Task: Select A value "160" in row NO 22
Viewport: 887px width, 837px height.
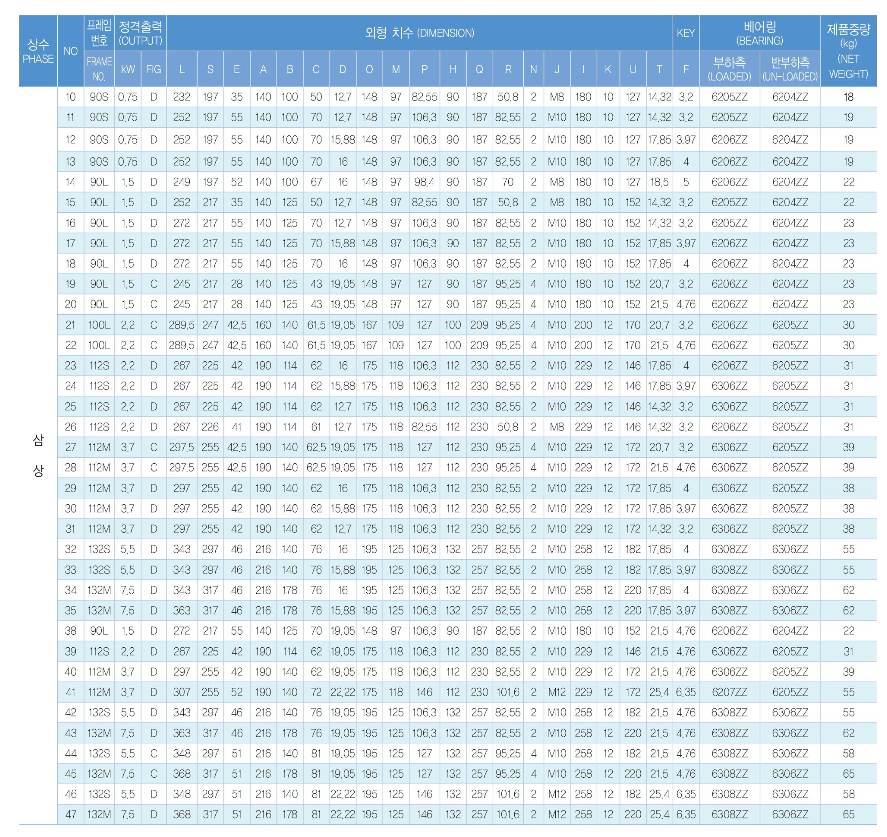Action: tap(263, 345)
